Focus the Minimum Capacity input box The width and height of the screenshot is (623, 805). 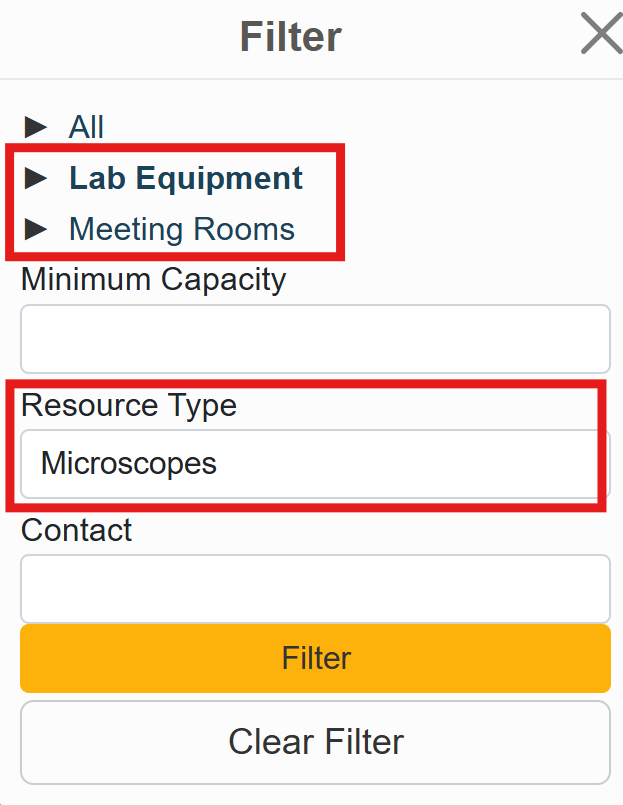coord(315,339)
